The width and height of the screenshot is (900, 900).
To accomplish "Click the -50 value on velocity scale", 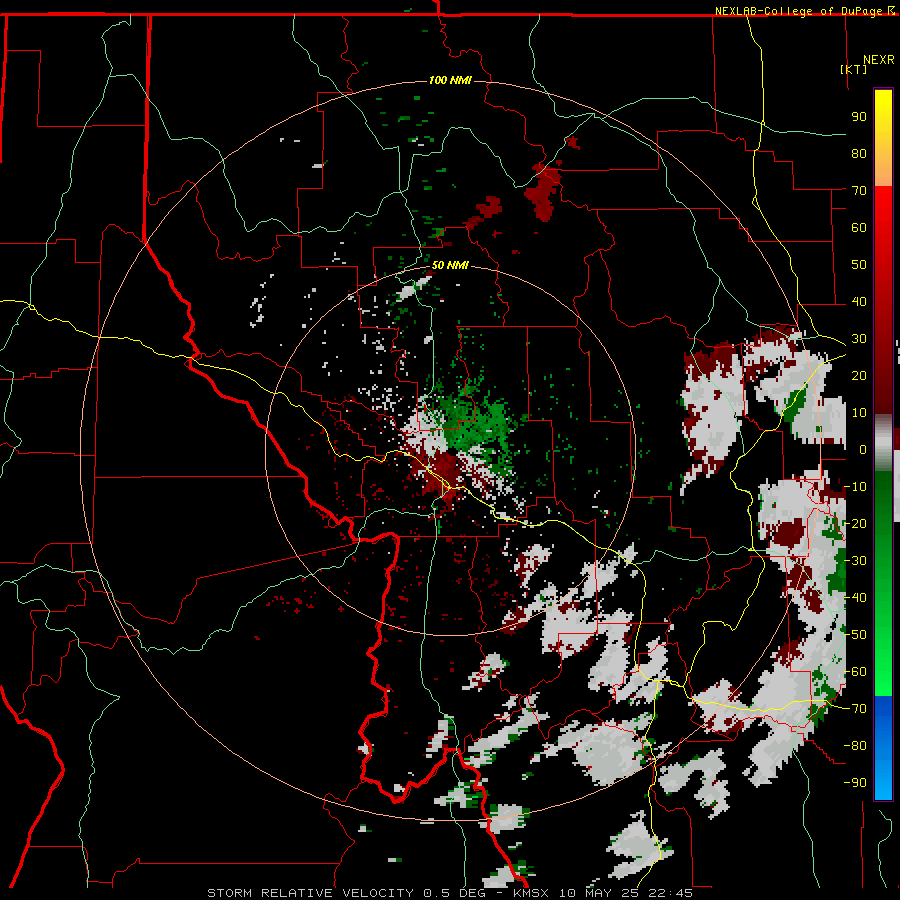I will point(855,635).
